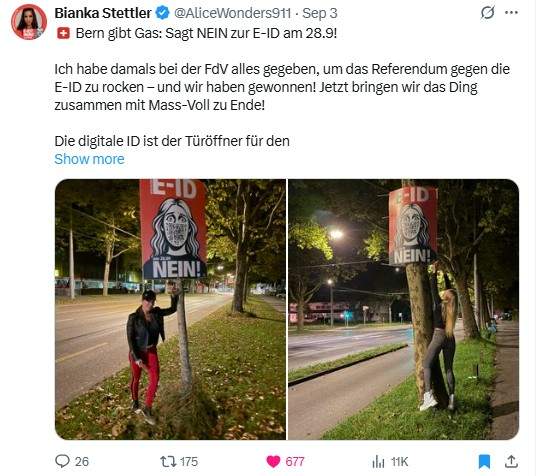536x476 pixels.
Task: Click the 175 reposts count
Action: click(x=189, y=462)
